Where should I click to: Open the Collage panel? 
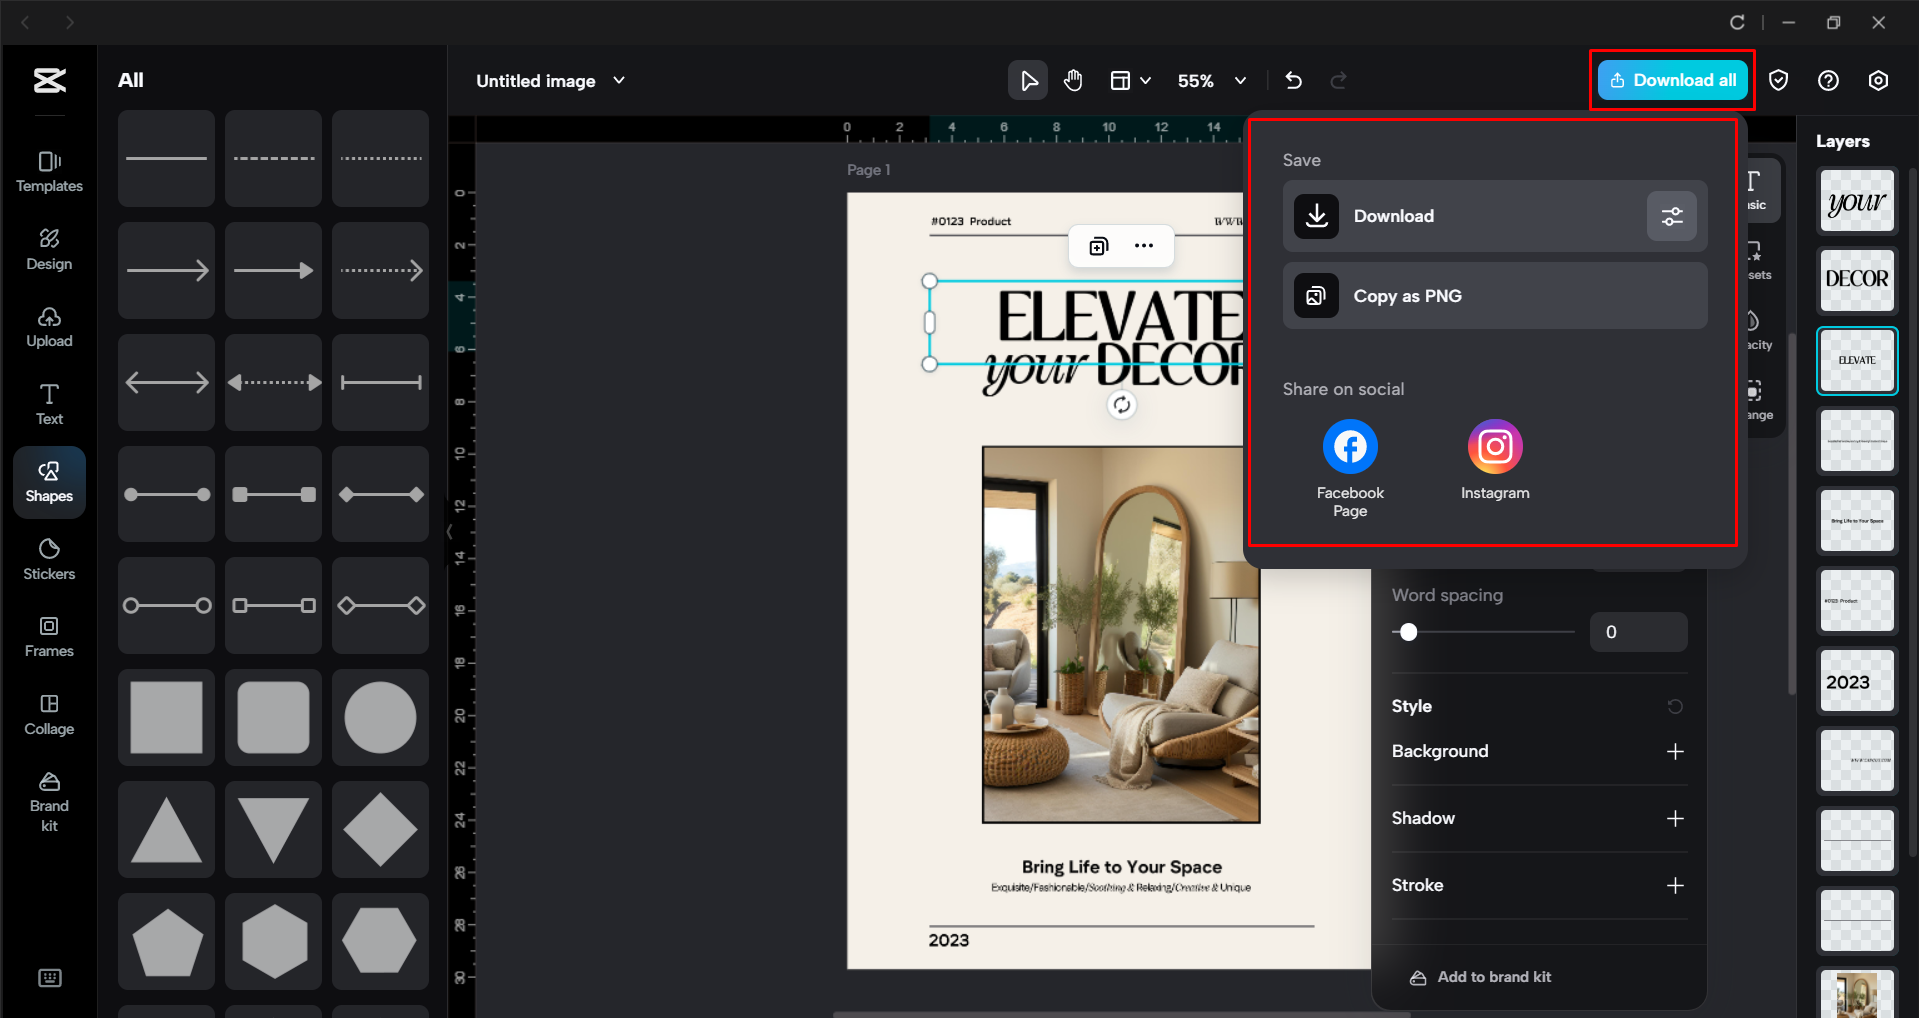48,712
